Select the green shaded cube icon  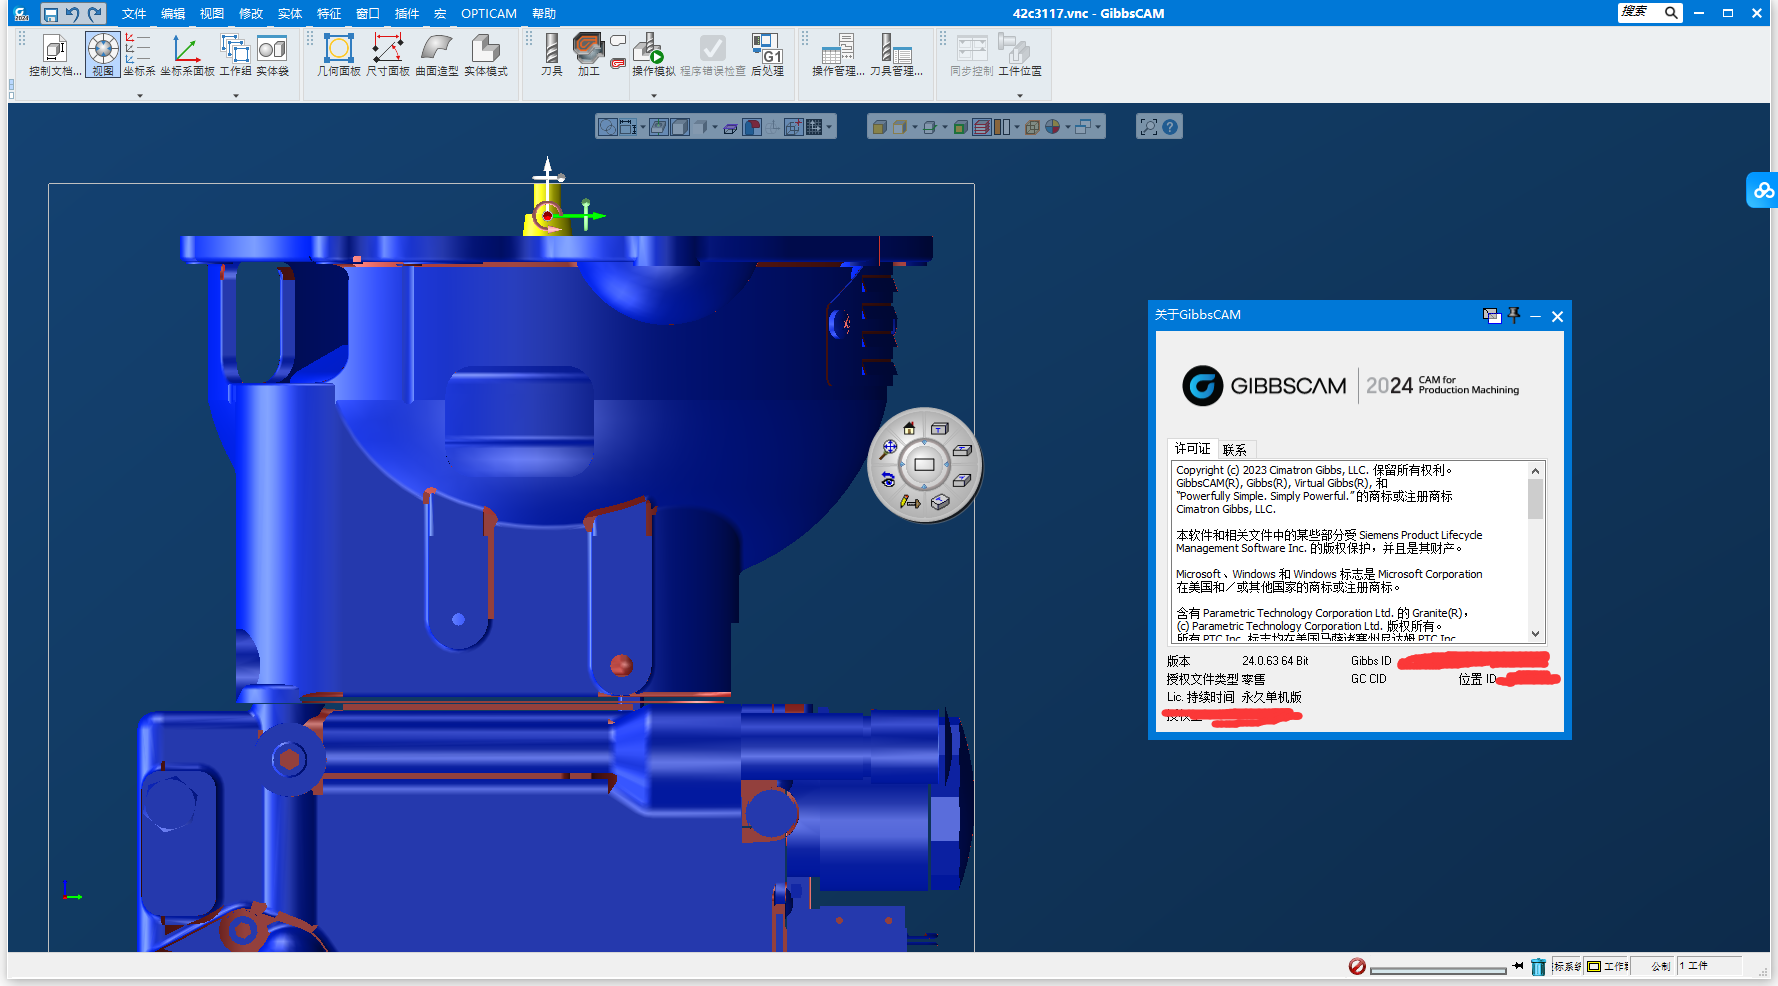tap(960, 127)
